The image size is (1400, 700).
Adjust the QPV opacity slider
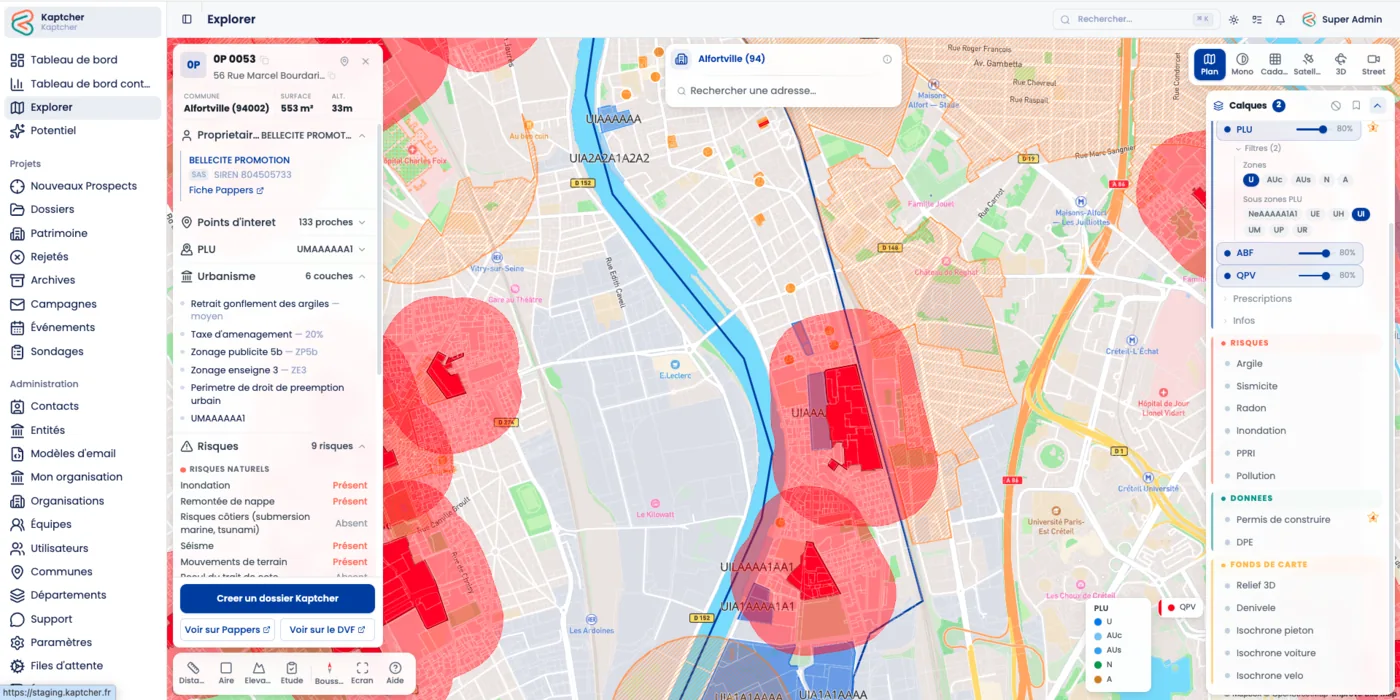(x=1314, y=275)
